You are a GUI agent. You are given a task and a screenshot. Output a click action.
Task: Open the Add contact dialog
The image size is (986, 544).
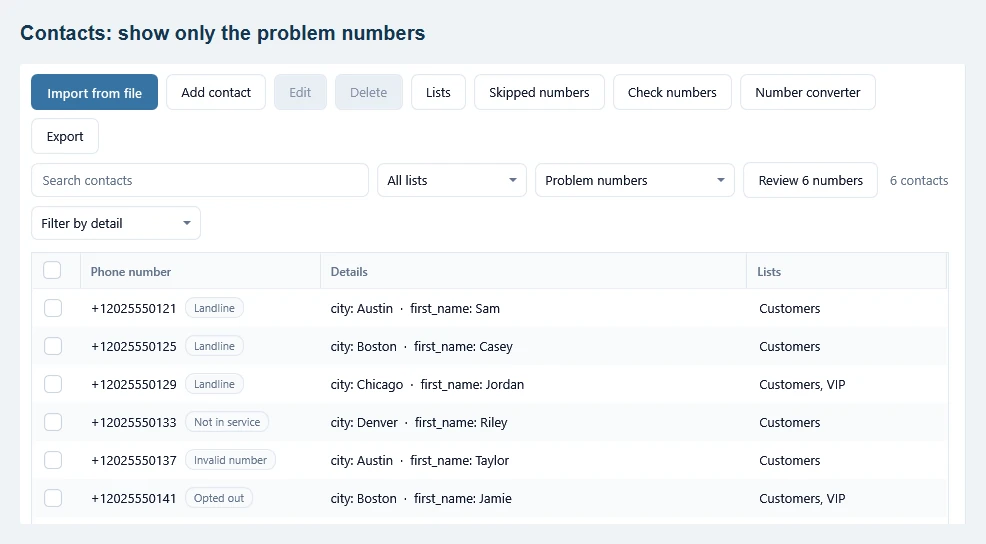point(216,92)
